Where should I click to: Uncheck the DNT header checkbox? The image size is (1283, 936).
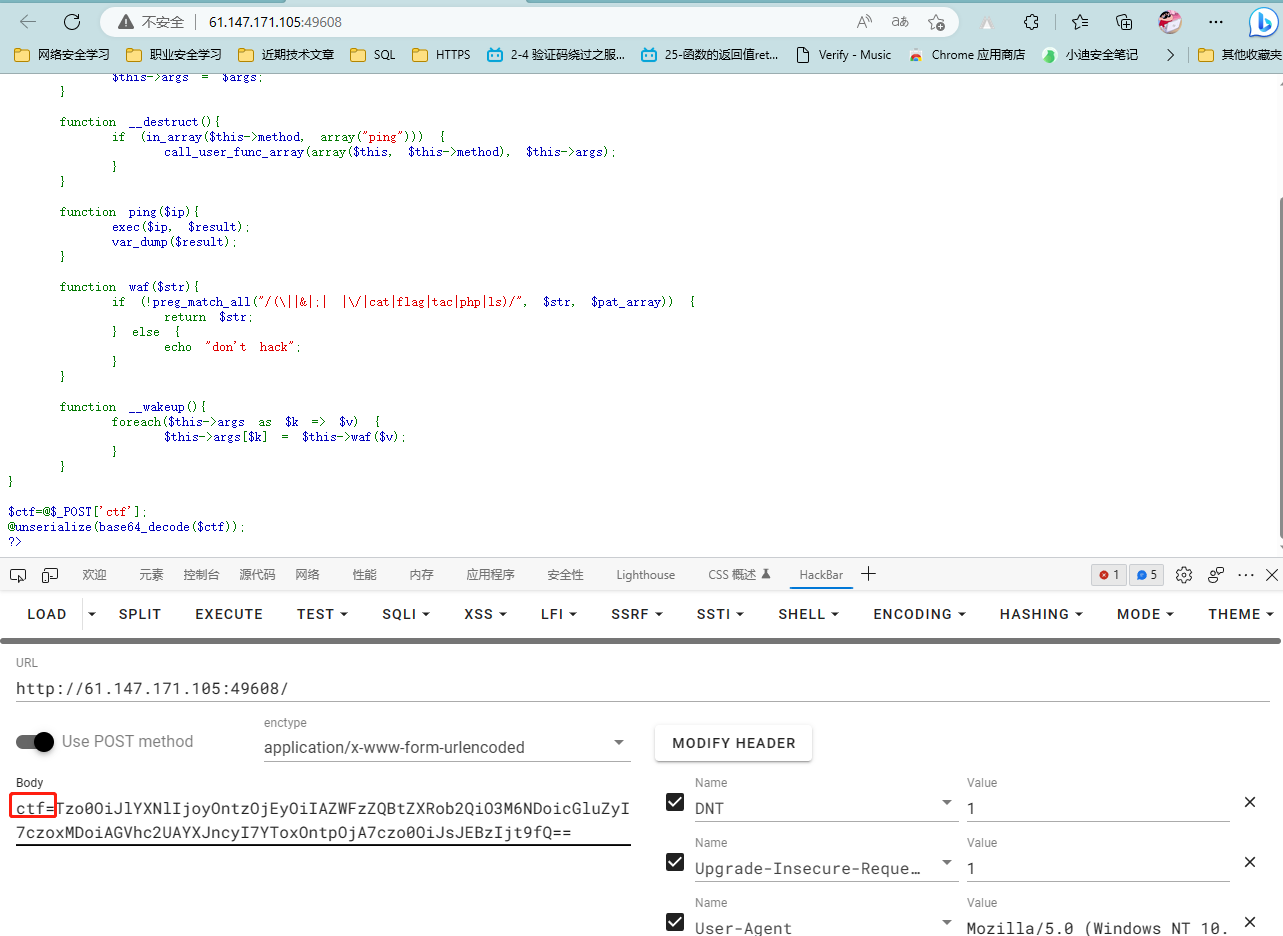click(x=676, y=802)
